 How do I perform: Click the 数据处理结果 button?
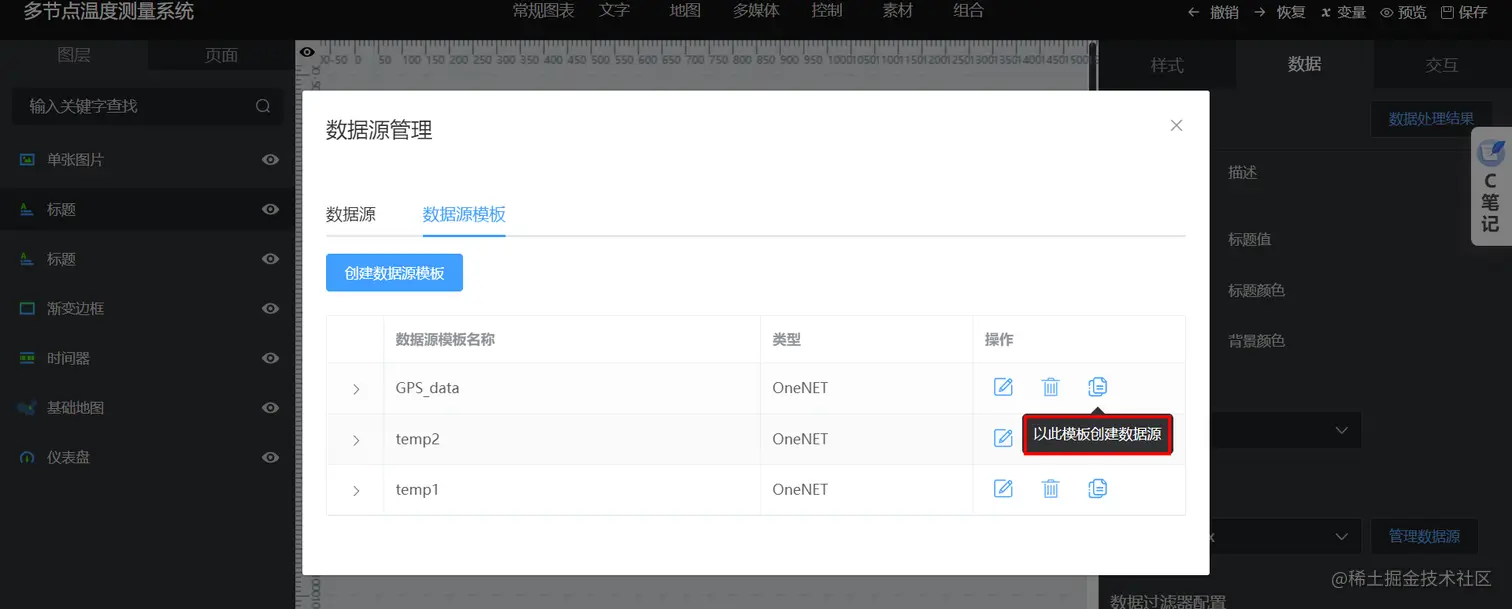pos(1431,119)
